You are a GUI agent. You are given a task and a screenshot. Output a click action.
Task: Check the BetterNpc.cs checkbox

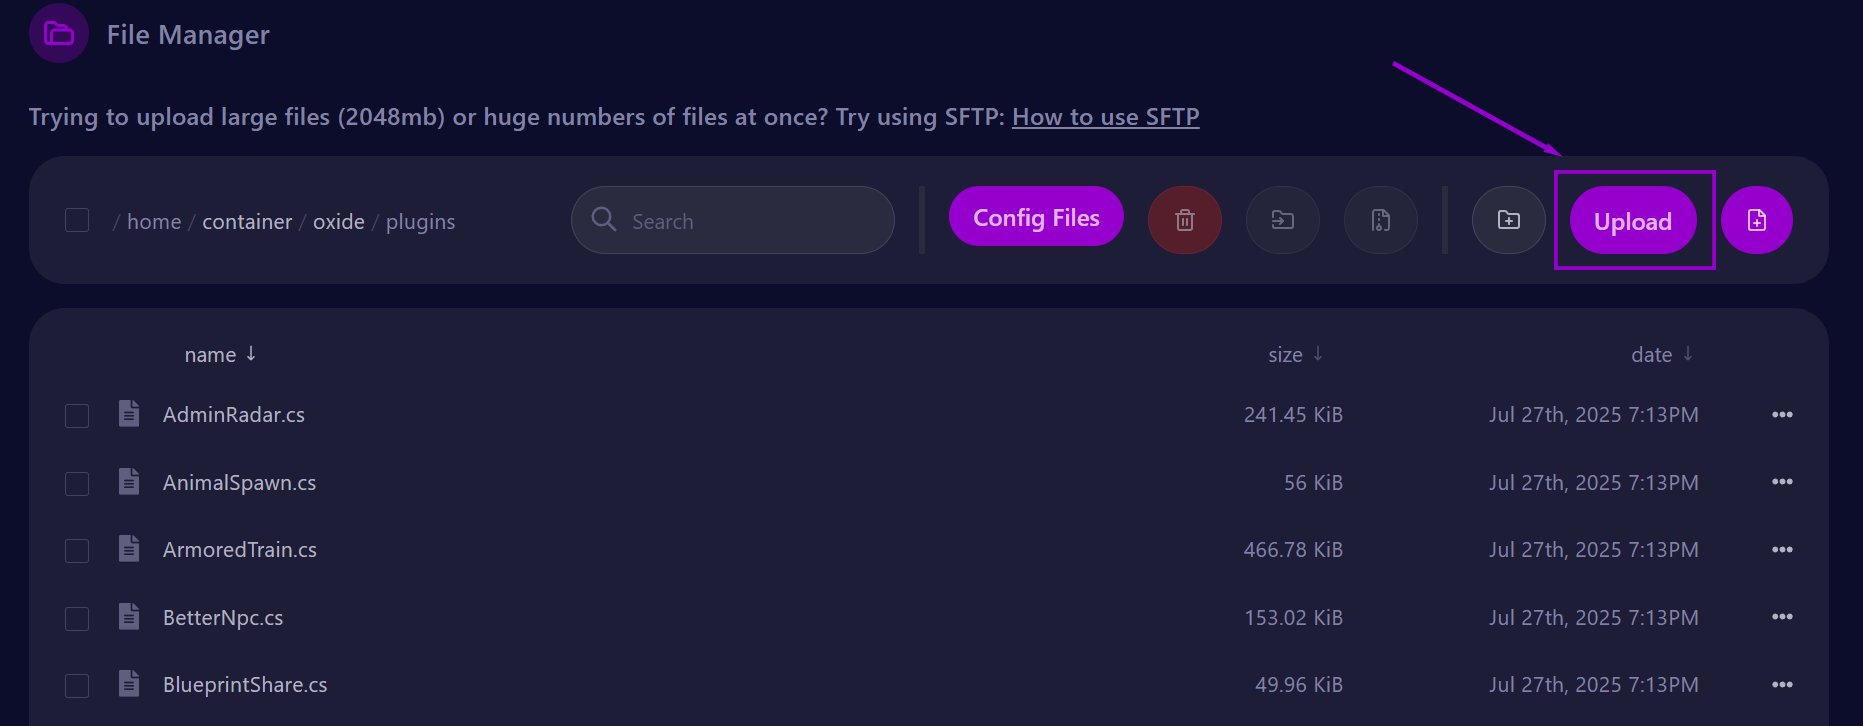click(77, 617)
